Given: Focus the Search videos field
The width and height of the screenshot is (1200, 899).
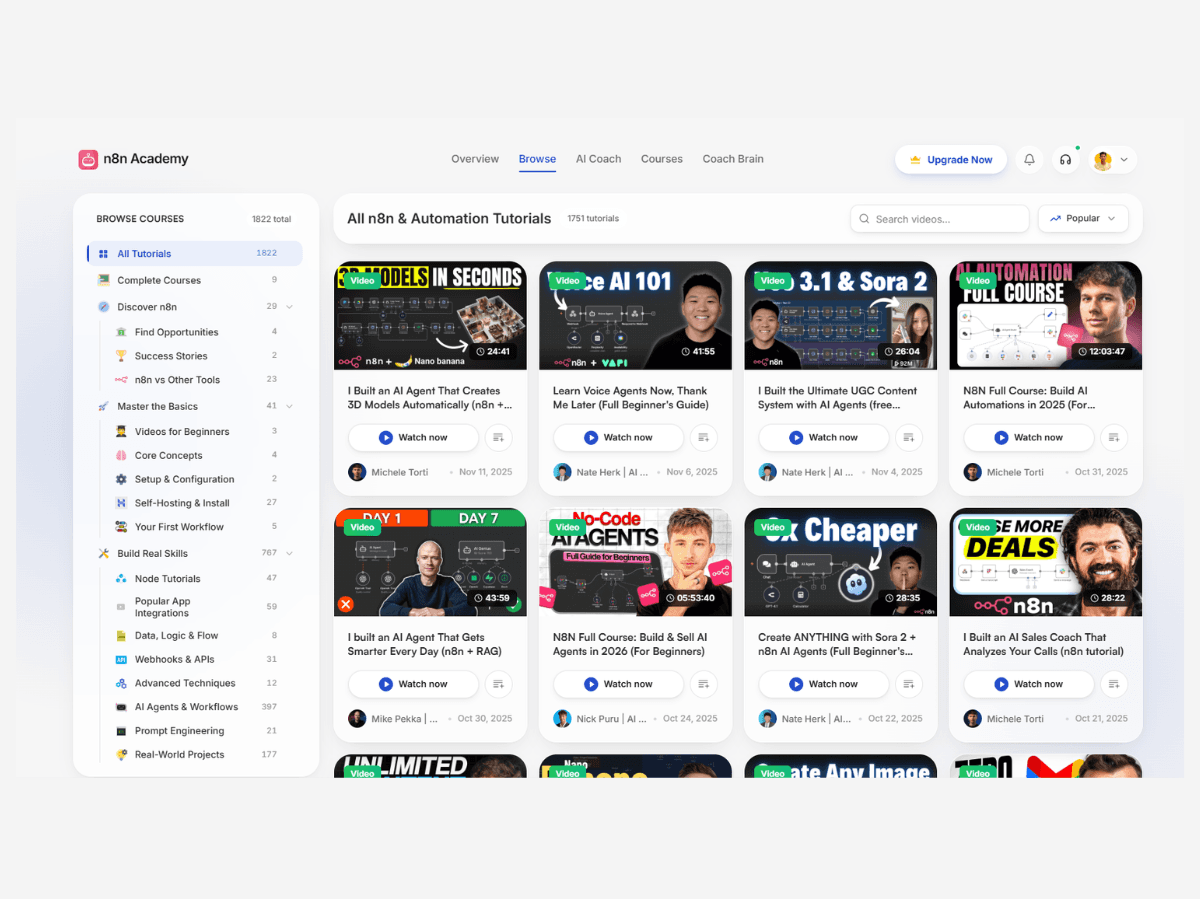Looking at the screenshot, I should tap(939, 219).
